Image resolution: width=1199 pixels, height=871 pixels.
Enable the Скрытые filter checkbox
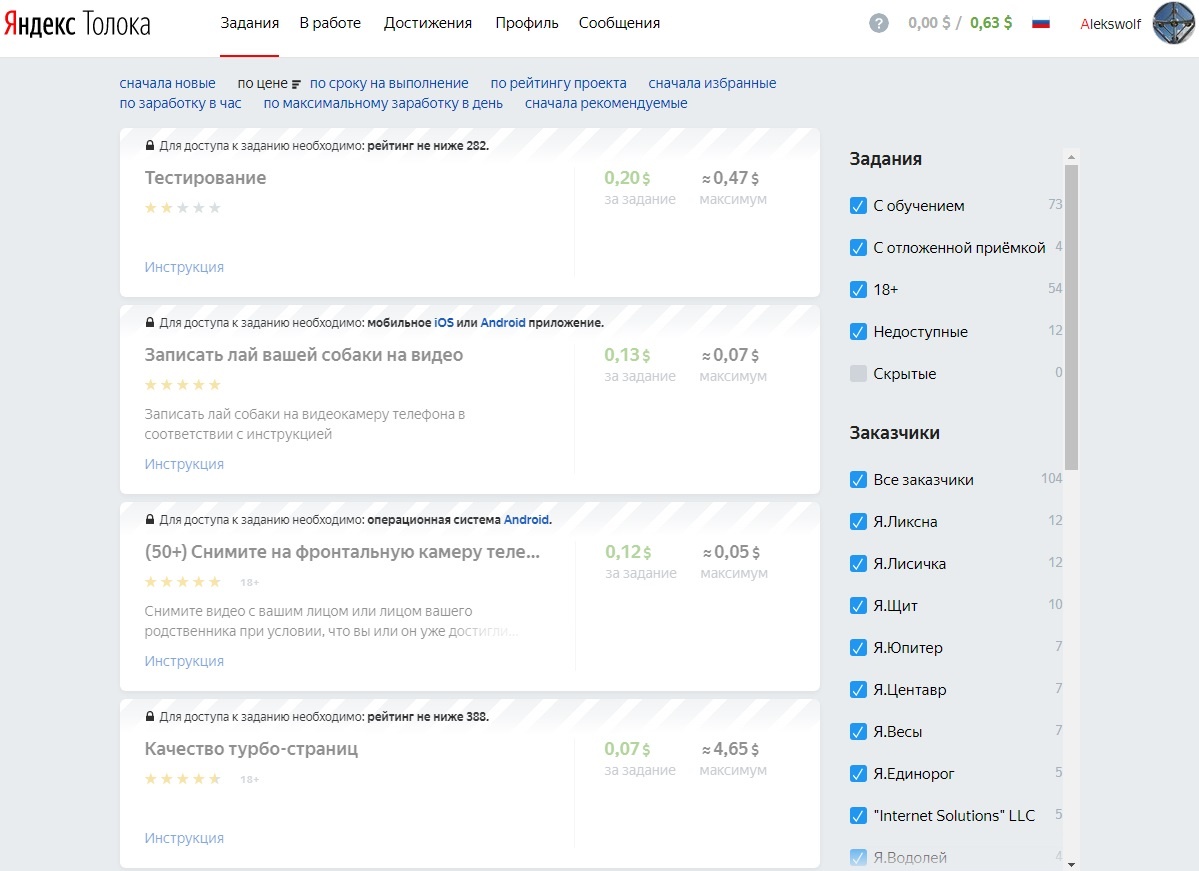click(x=858, y=374)
